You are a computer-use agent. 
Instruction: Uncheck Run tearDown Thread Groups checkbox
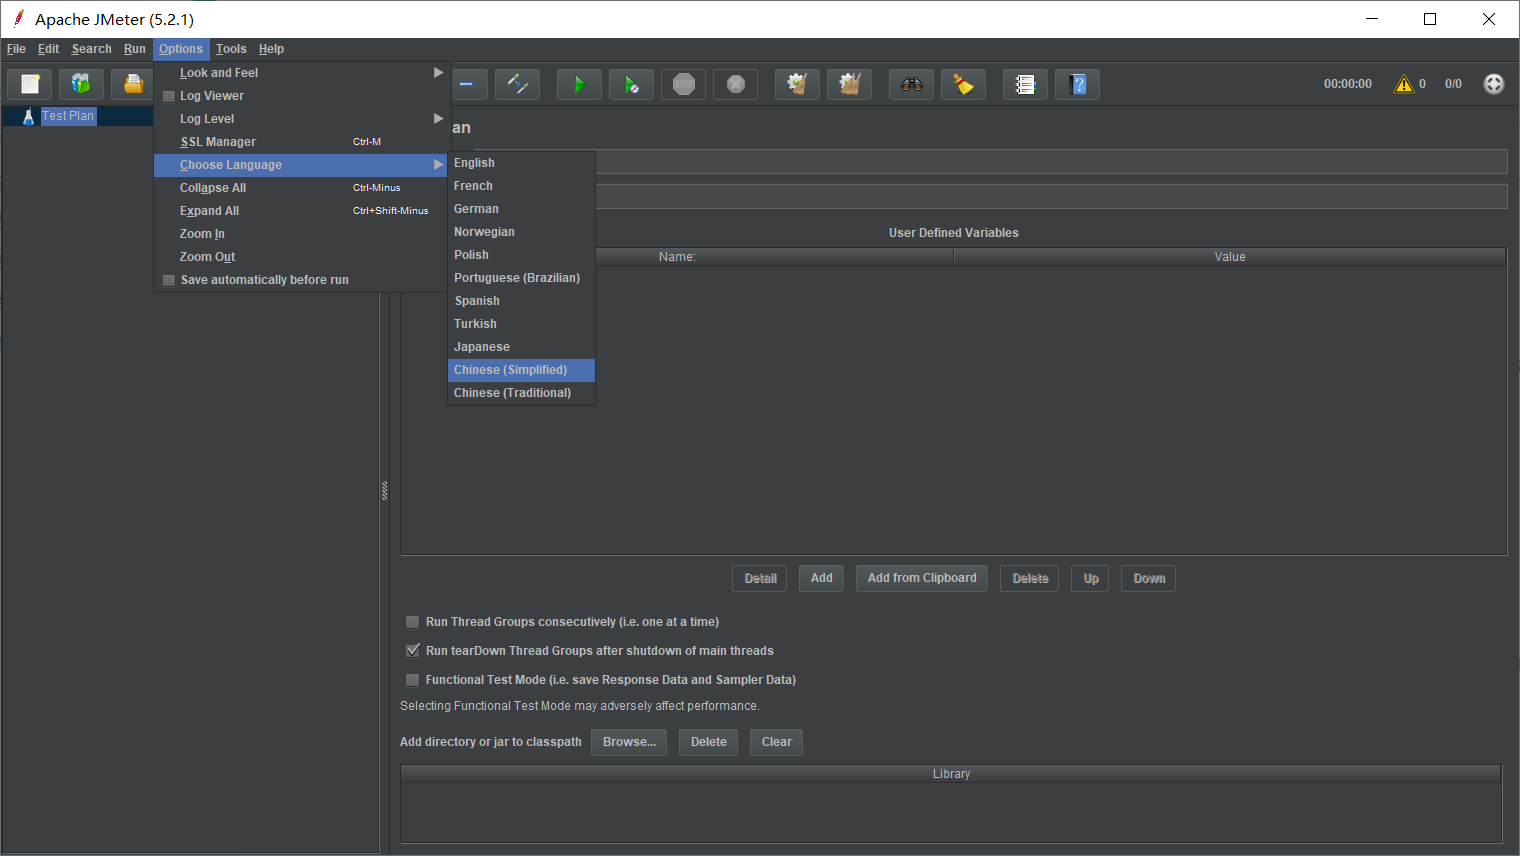[x=412, y=651]
